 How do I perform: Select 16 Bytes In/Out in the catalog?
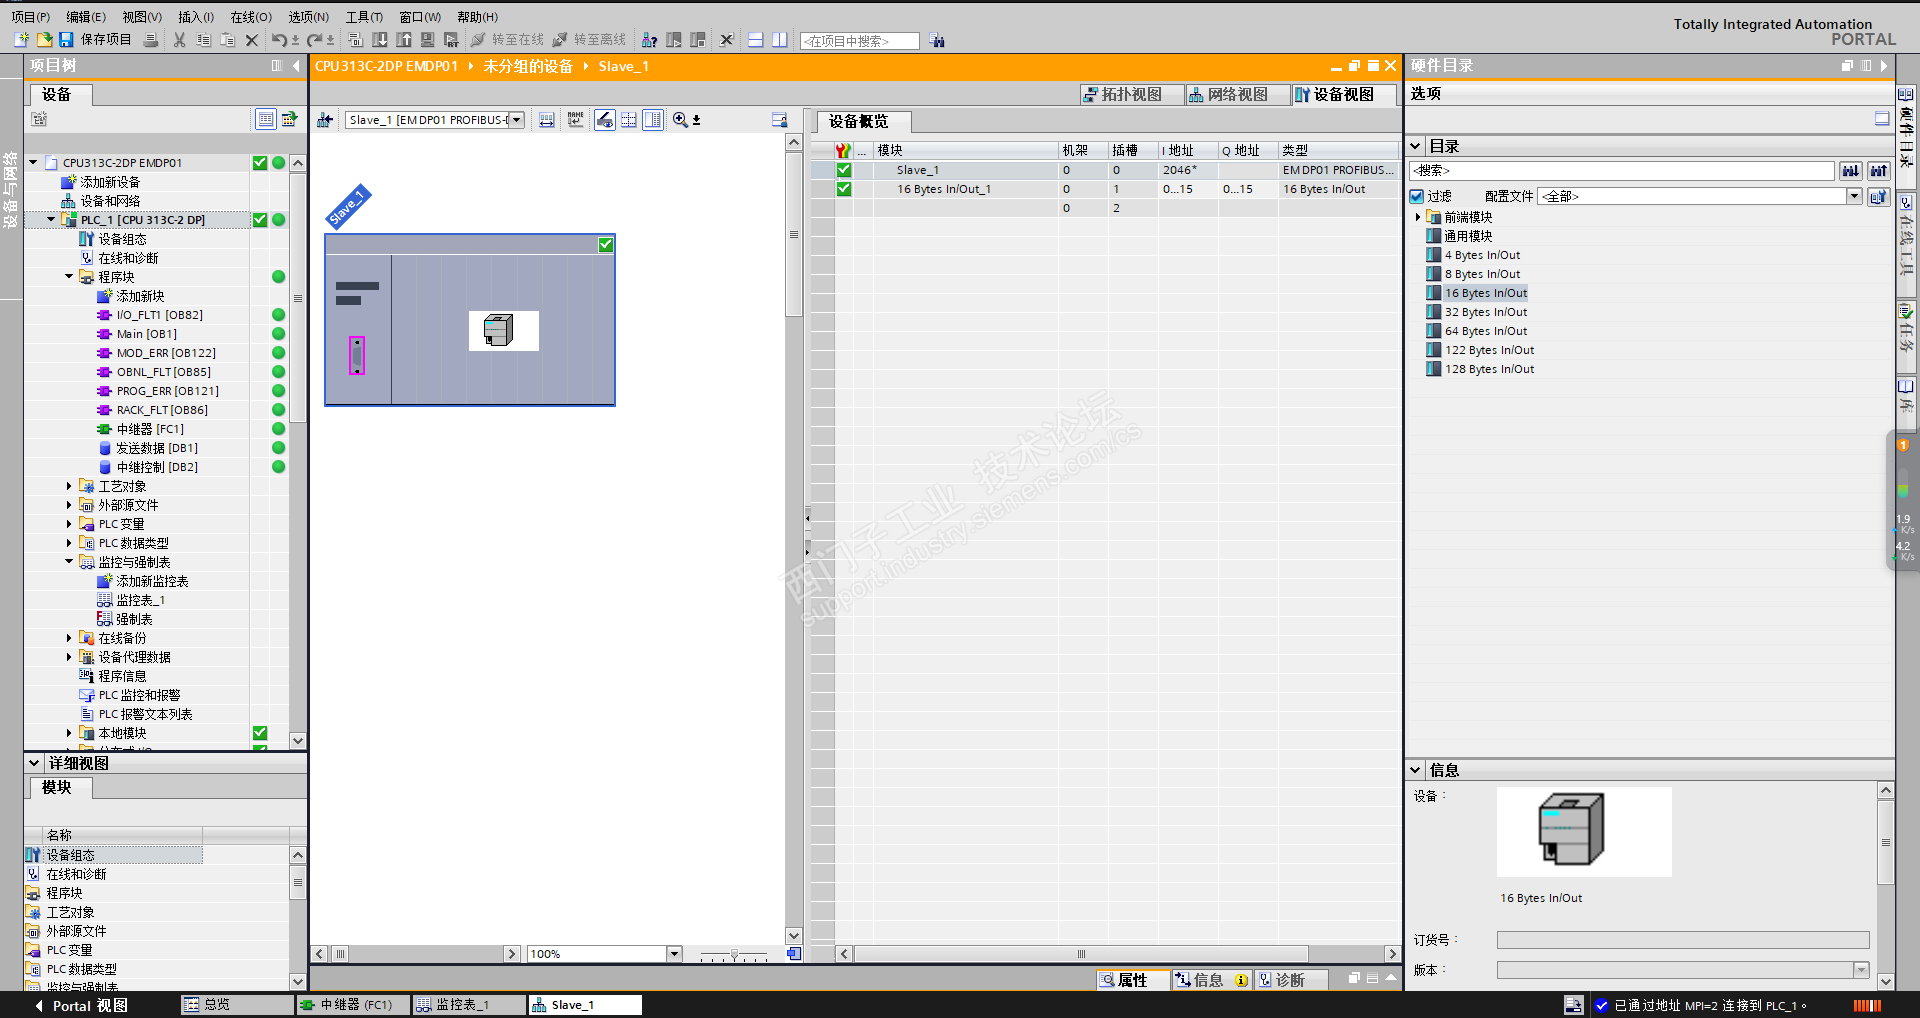[1486, 293]
